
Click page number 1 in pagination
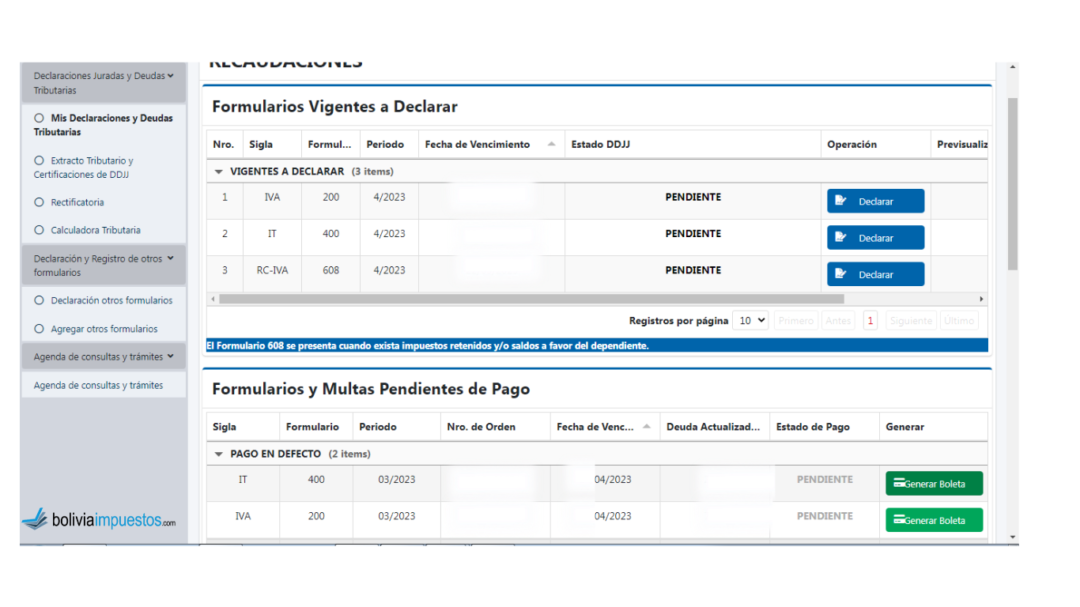click(x=870, y=321)
